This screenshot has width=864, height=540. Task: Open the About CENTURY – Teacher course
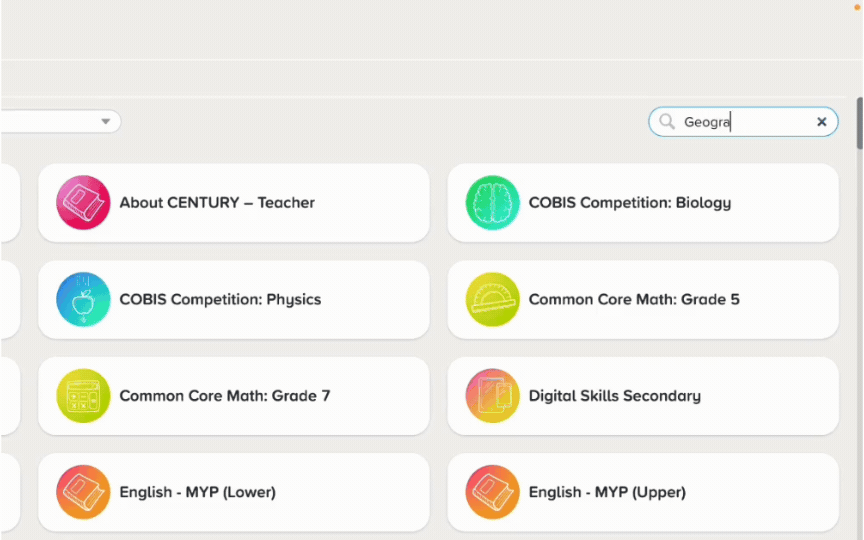pyautogui.click(x=234, y=203)
